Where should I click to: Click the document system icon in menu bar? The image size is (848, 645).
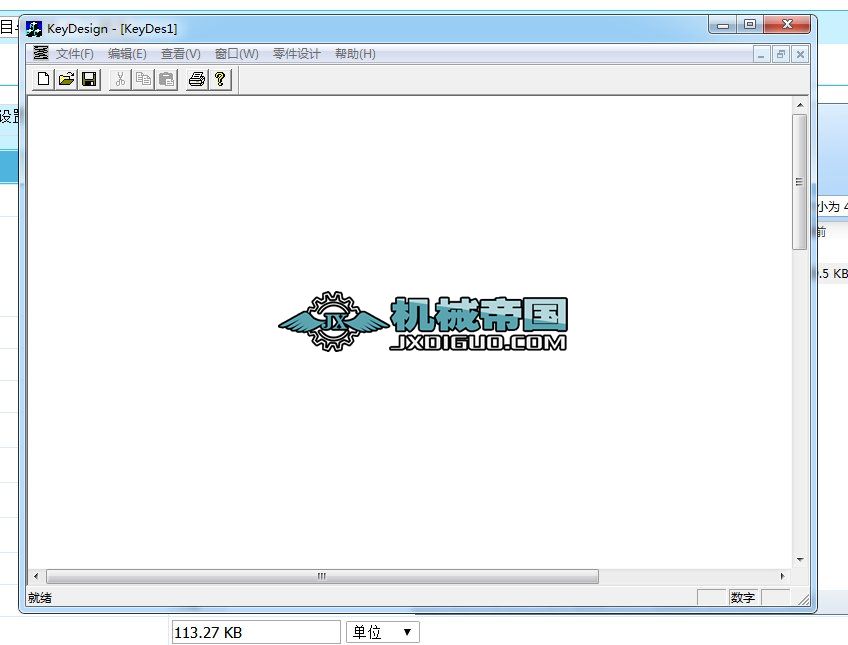pos(41,53)
